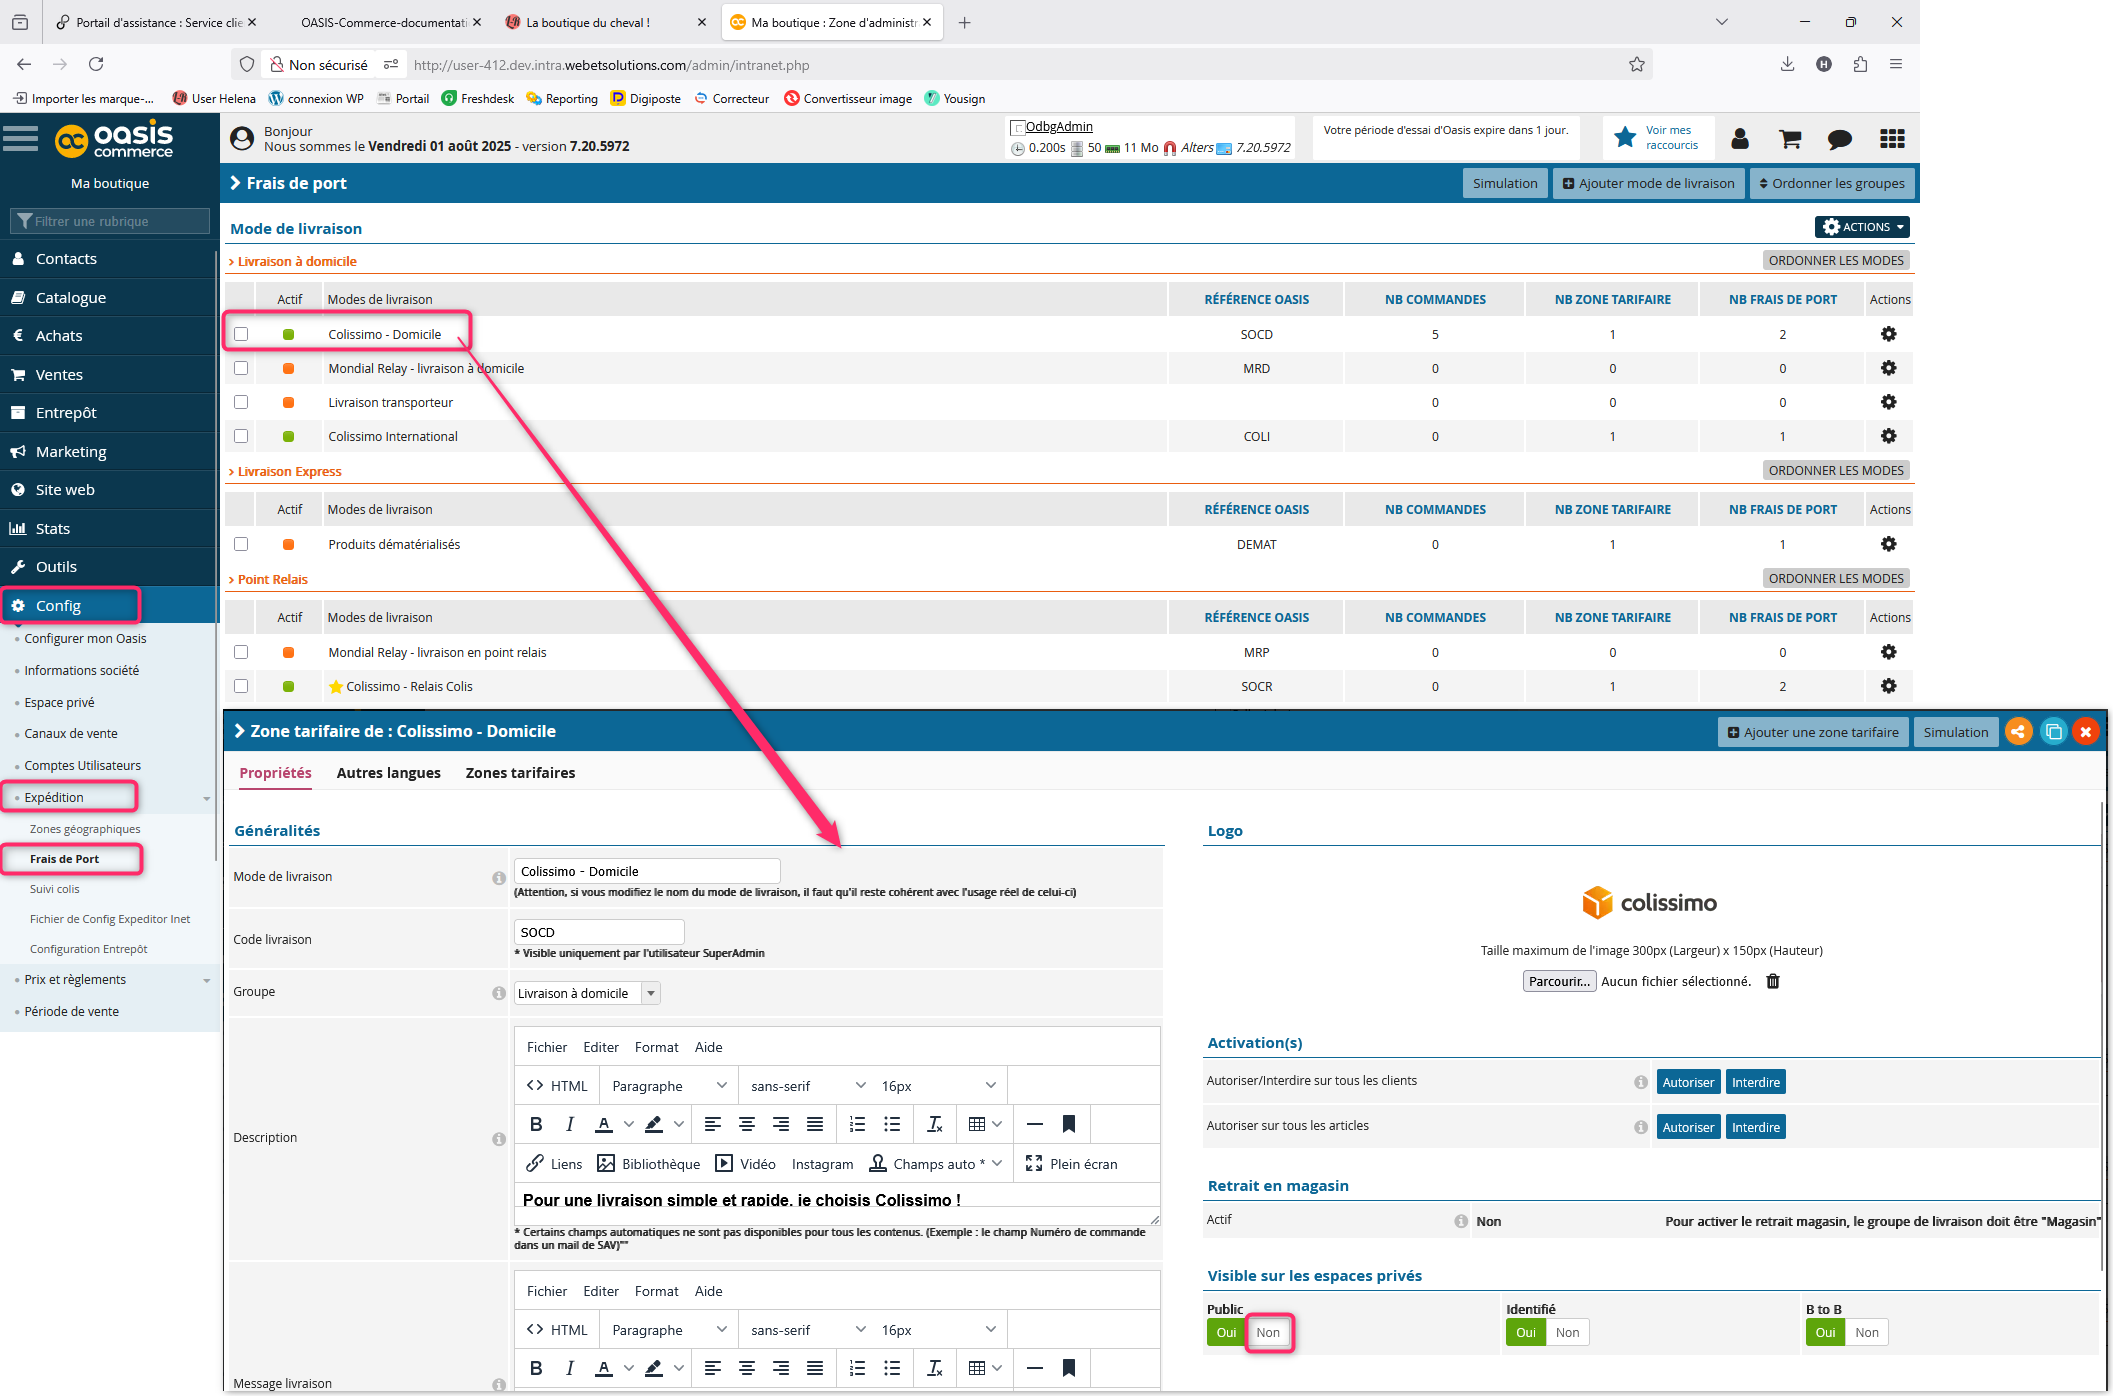Viewport: 2113px width, 1396px height.
Task: Open the text color picker in Description editor
Action: pyautogui.click(x=628, y=1124)
